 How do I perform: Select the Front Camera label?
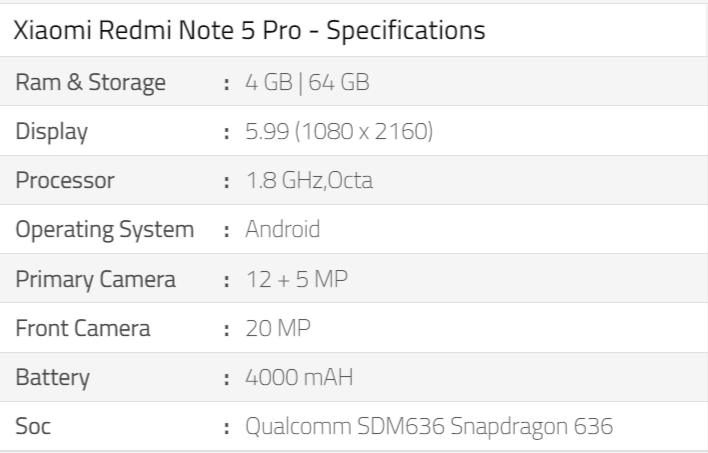[x=83, y=328]
